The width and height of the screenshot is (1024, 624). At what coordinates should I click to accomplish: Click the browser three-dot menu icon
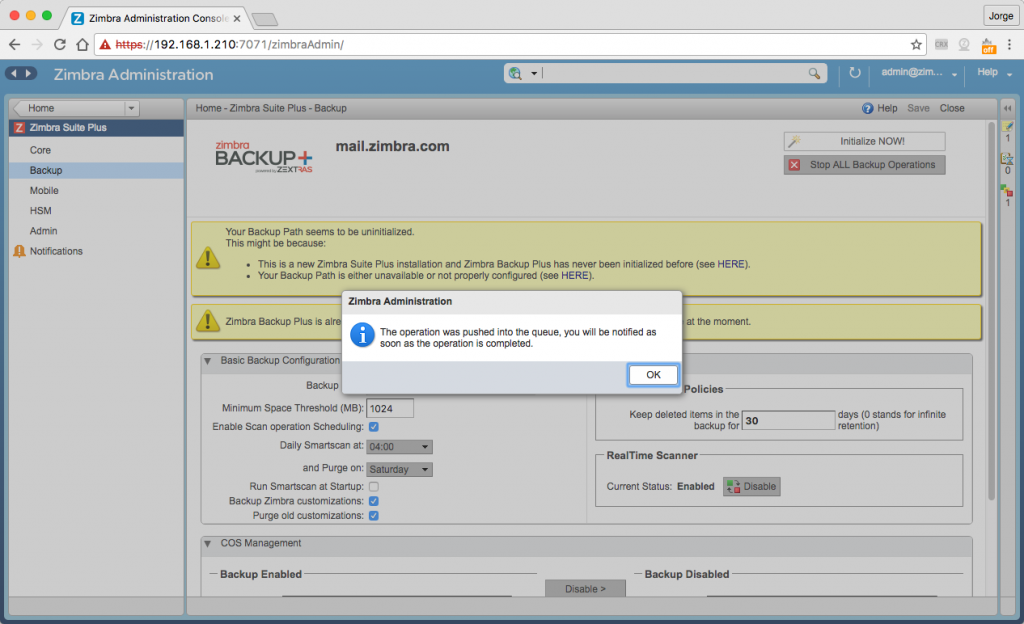[x=1010, y=44]
